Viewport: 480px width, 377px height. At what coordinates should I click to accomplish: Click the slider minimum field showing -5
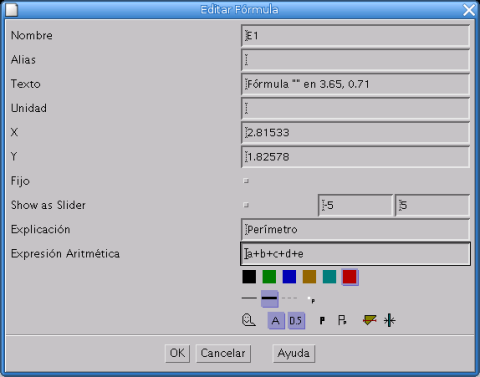click(x=355, y=205)
